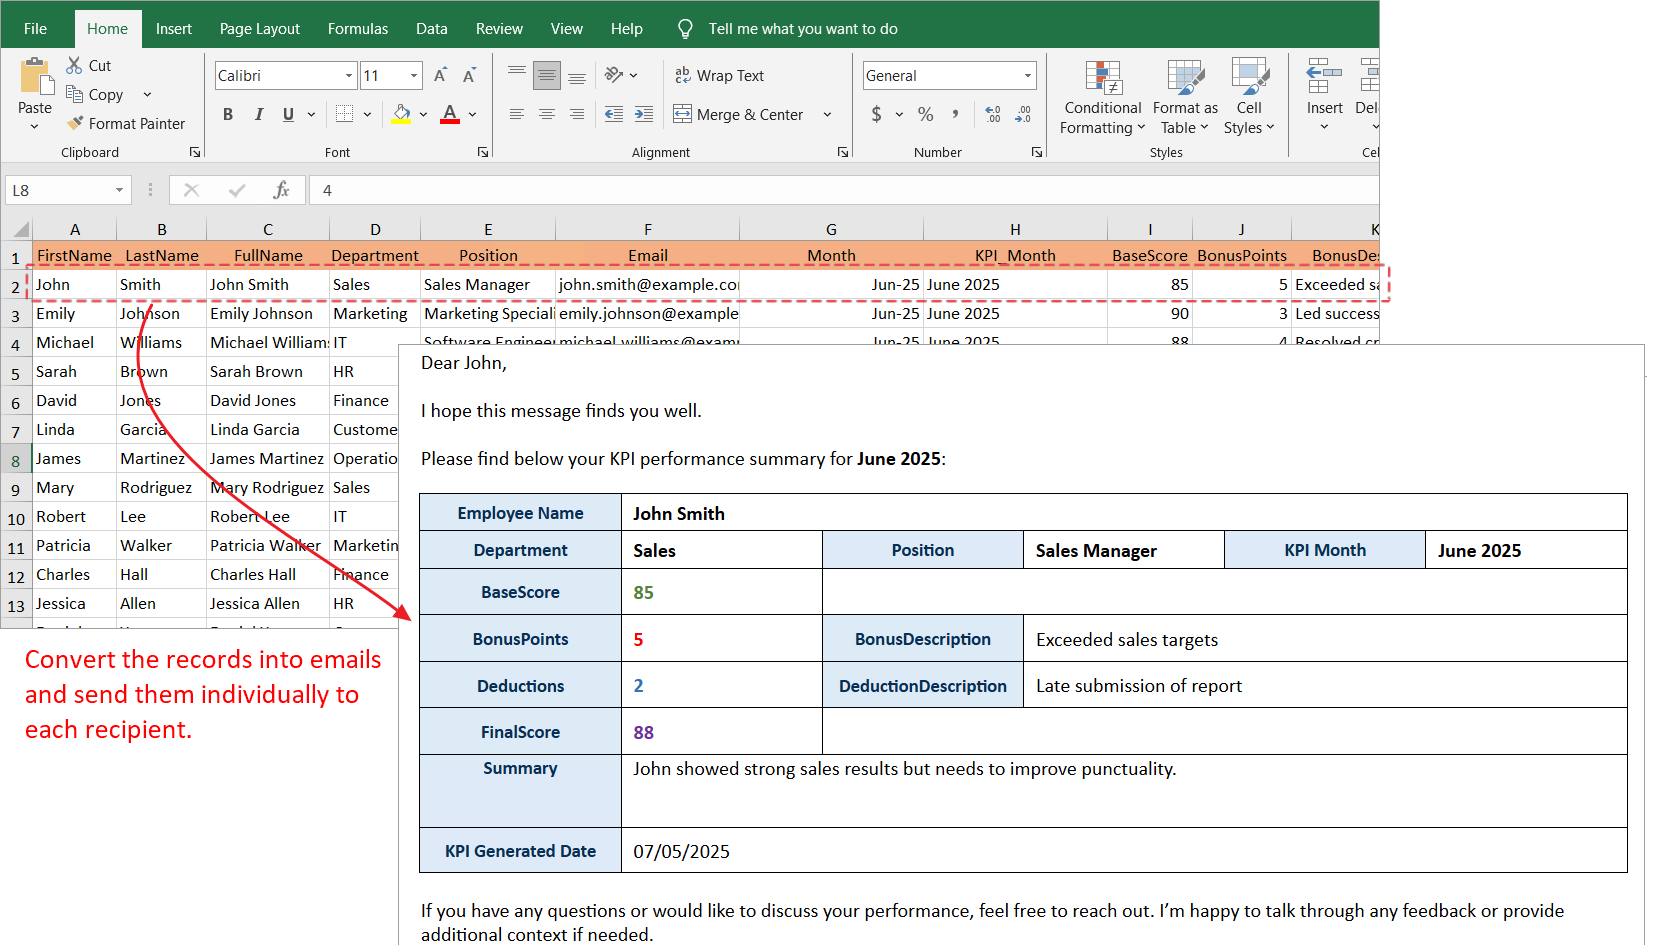
Task: Click the Format Painter brush icon
Action: (75, 123)
